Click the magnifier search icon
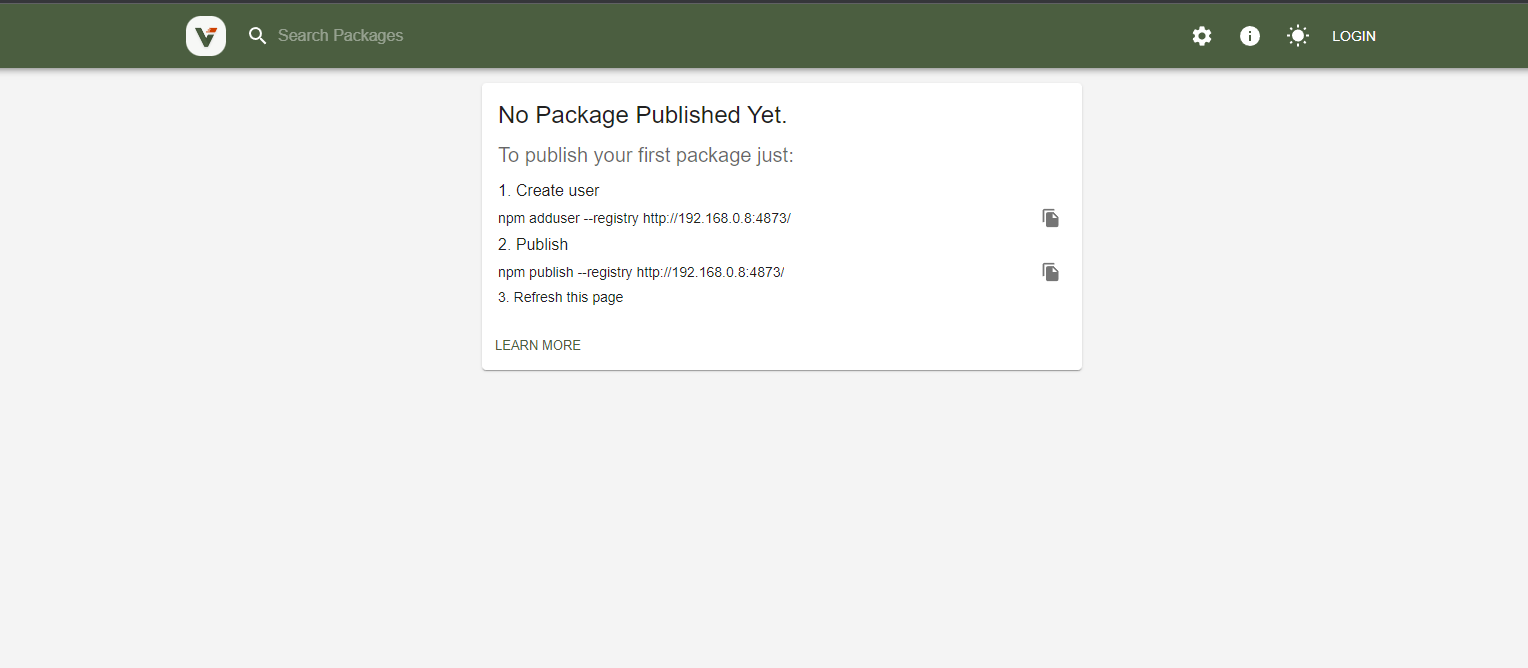 point(257,36)
